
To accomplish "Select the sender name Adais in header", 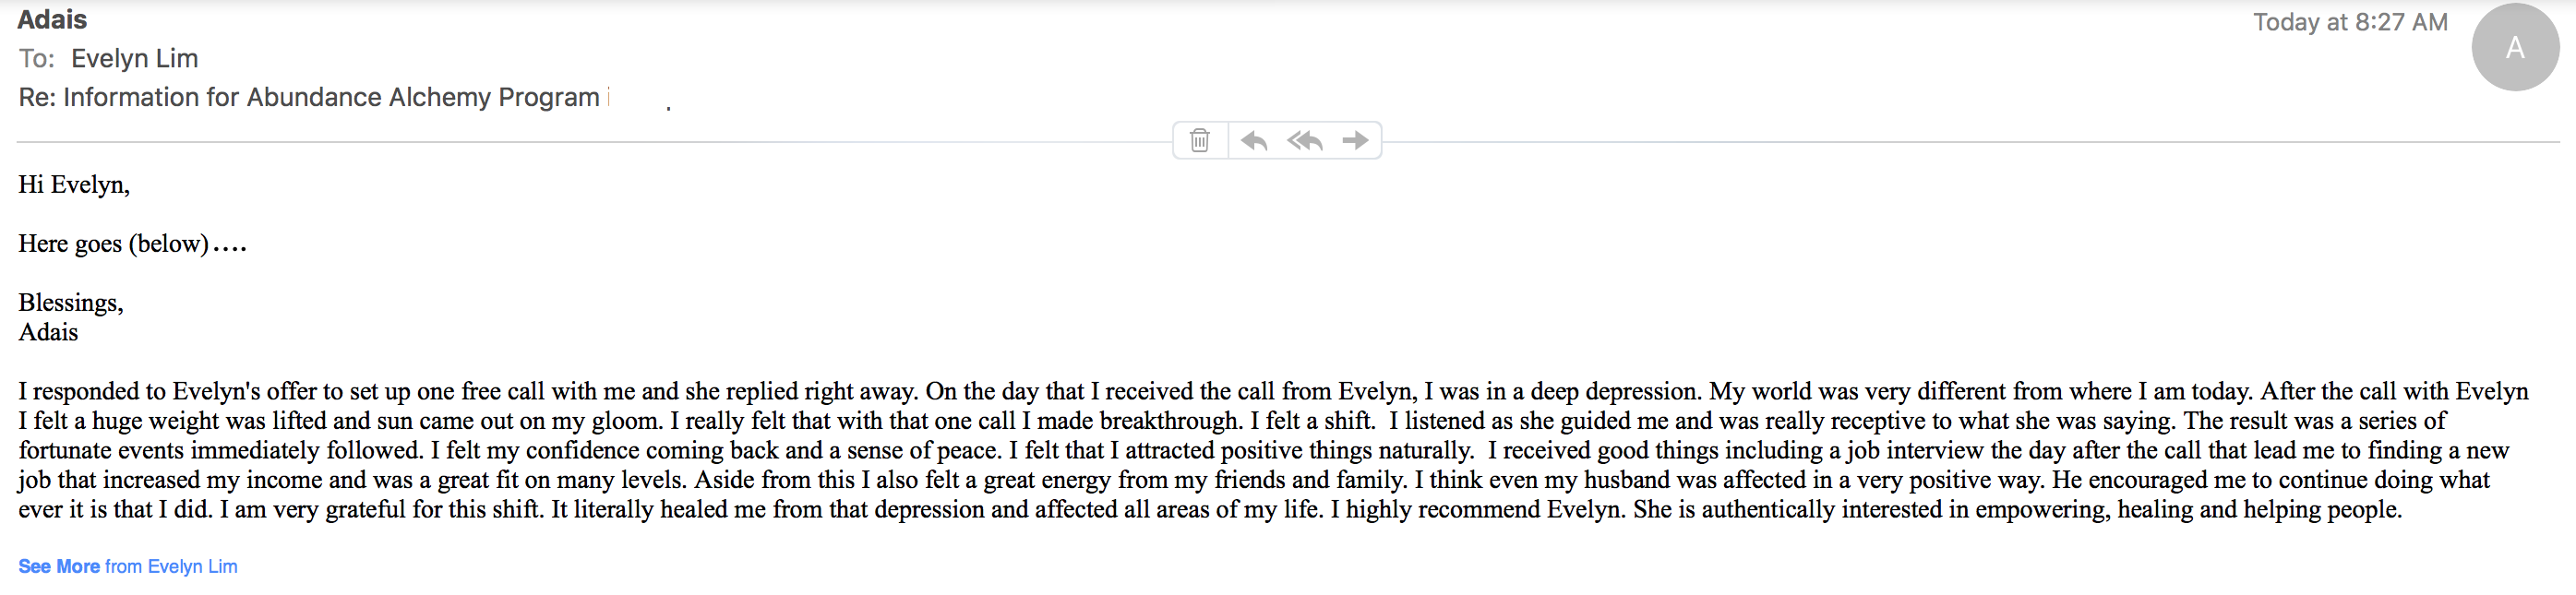I will [x=52, y=19].
